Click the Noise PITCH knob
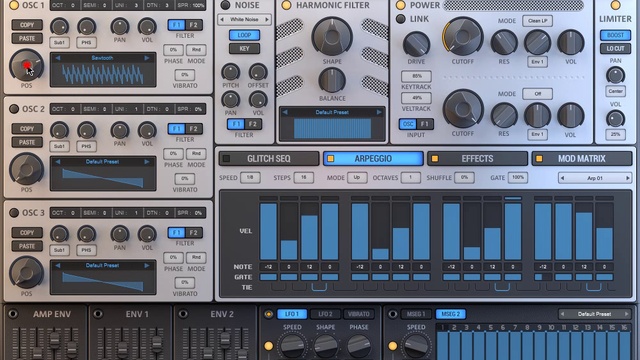 click(x=231, y=72)
